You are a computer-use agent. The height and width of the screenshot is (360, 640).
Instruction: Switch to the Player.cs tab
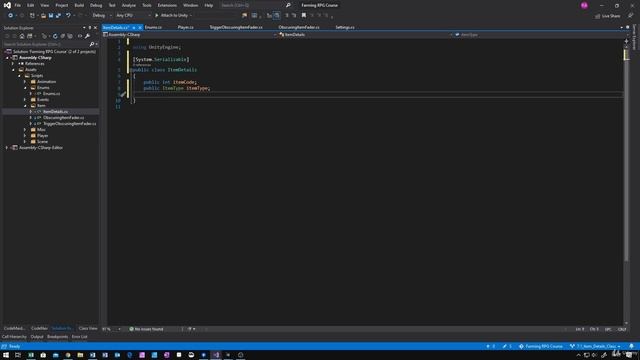coord(185,27)
